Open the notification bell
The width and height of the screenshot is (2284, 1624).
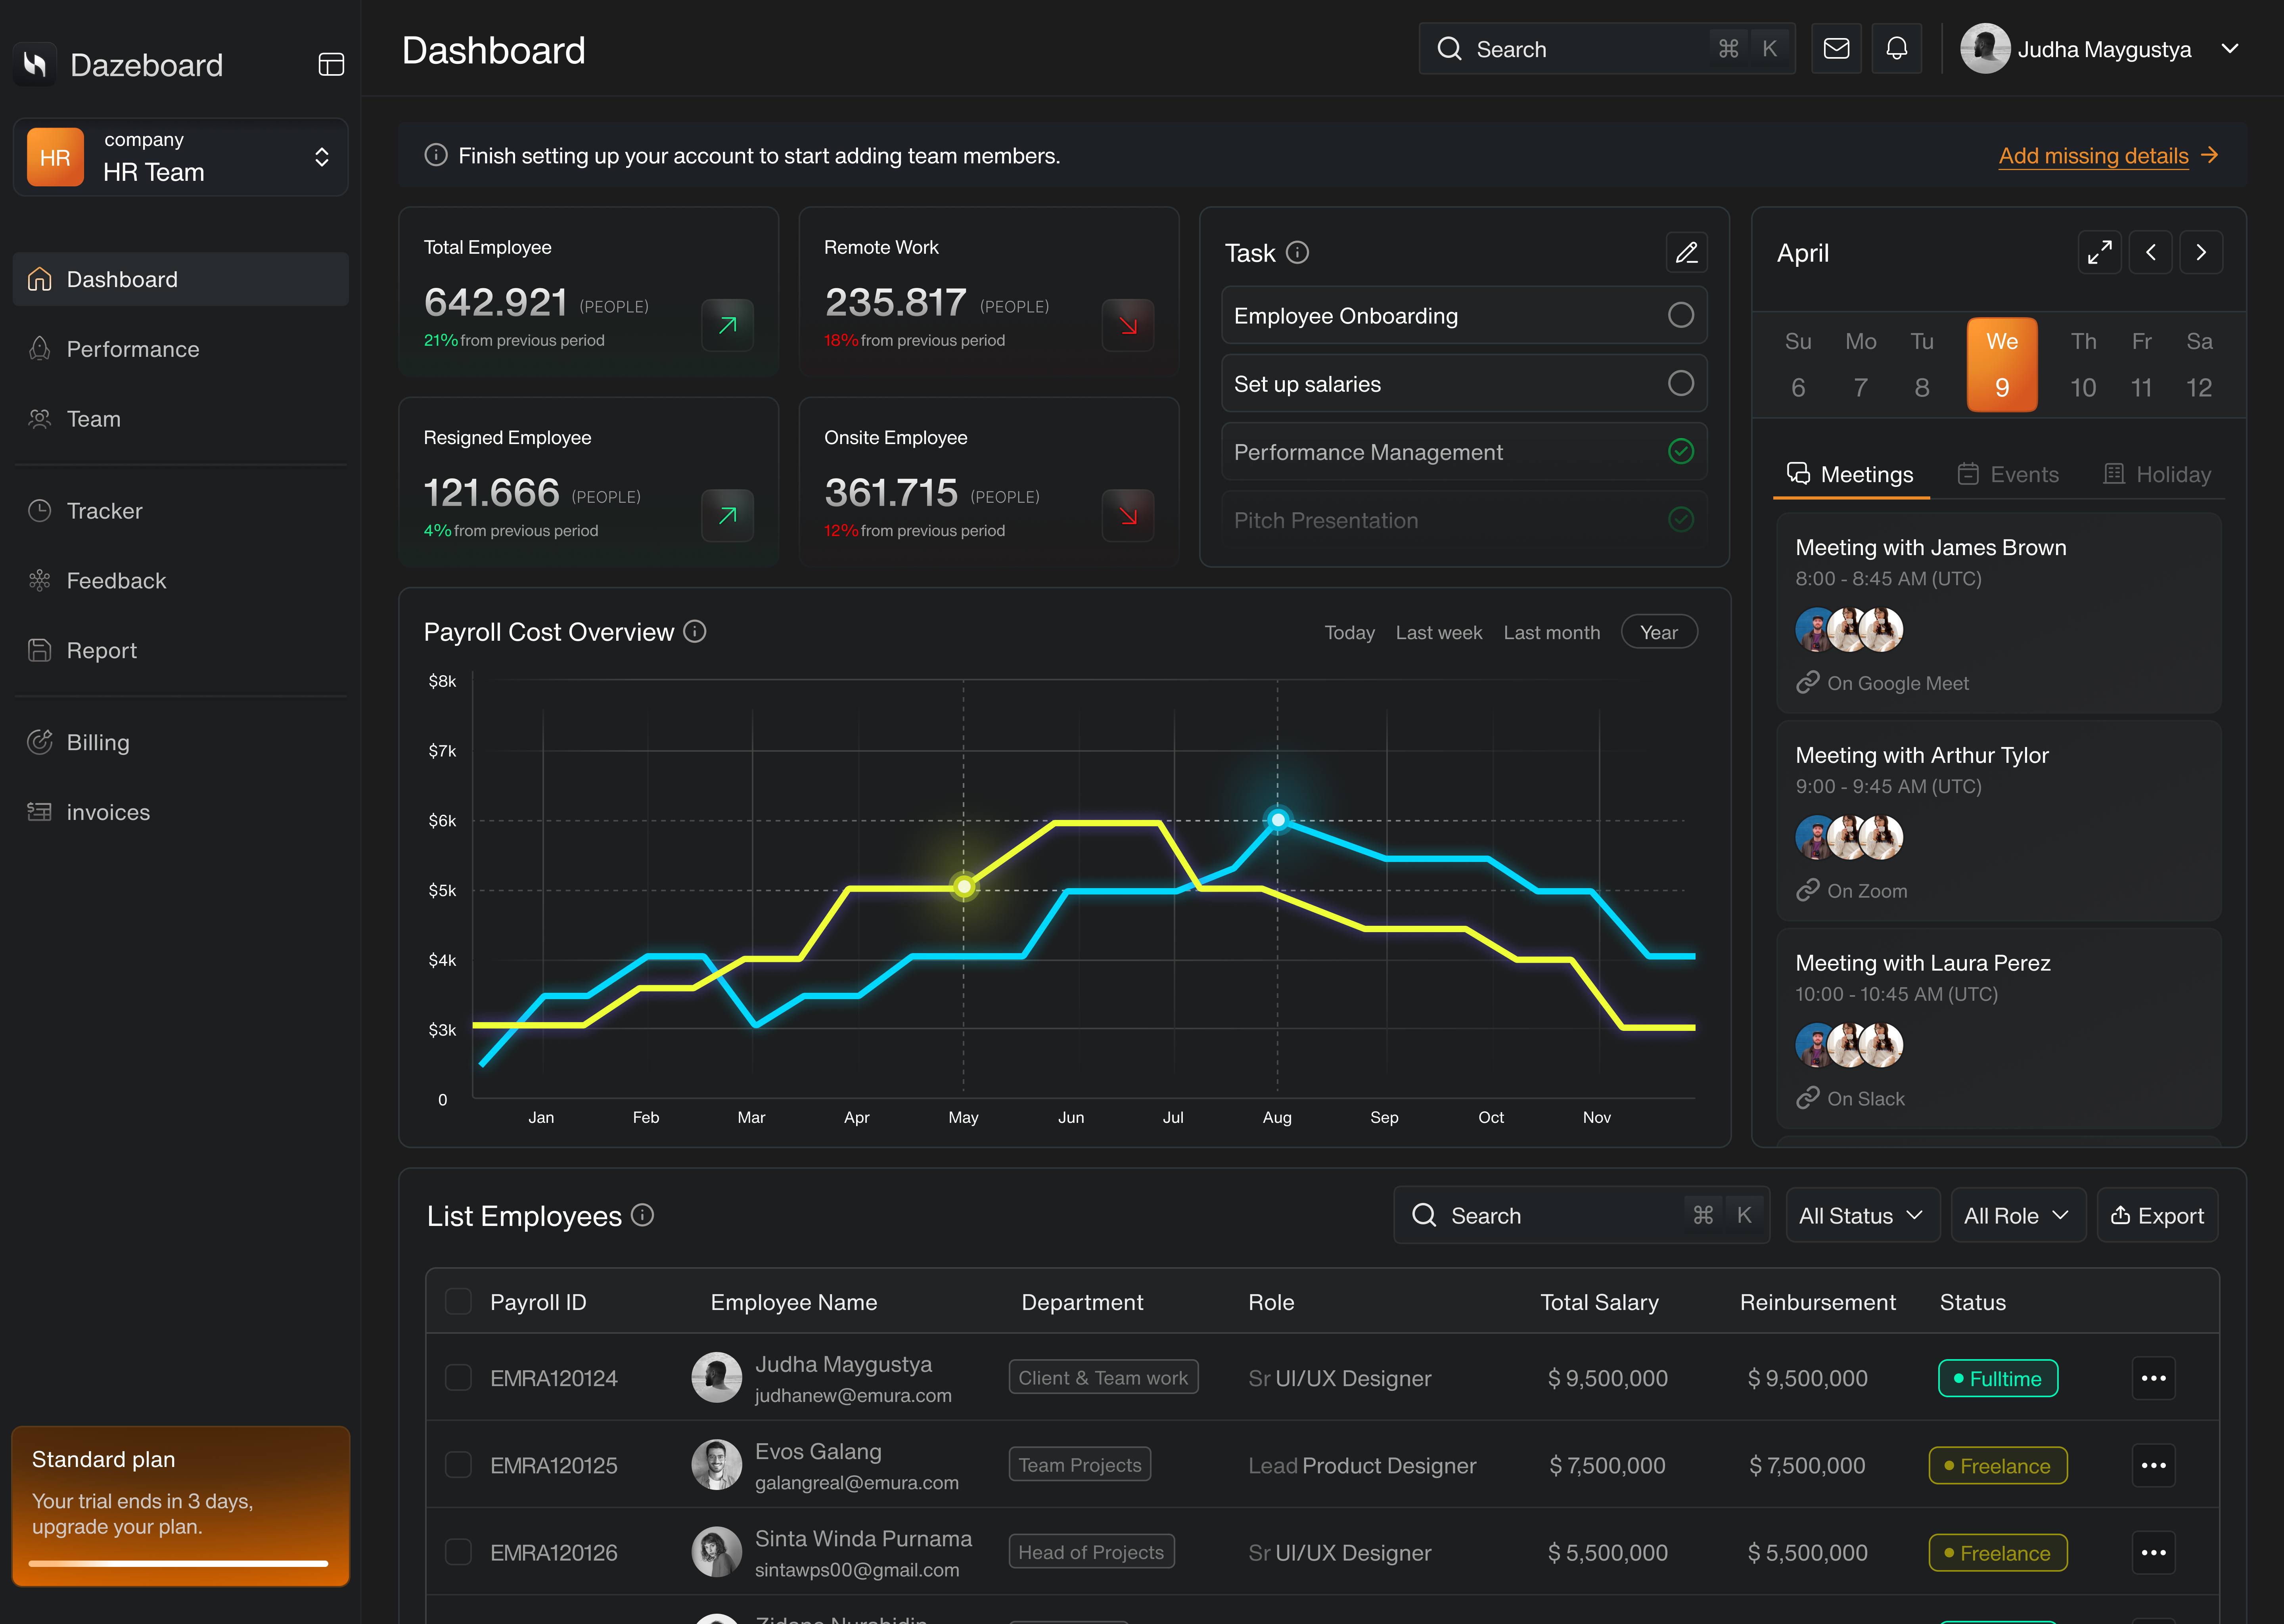[1896, 48]
